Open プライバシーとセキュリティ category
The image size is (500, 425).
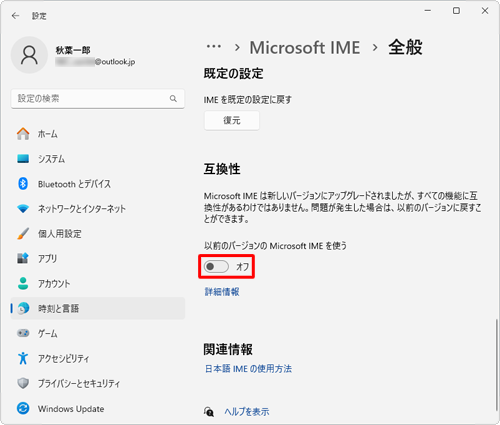pos(98,383)
